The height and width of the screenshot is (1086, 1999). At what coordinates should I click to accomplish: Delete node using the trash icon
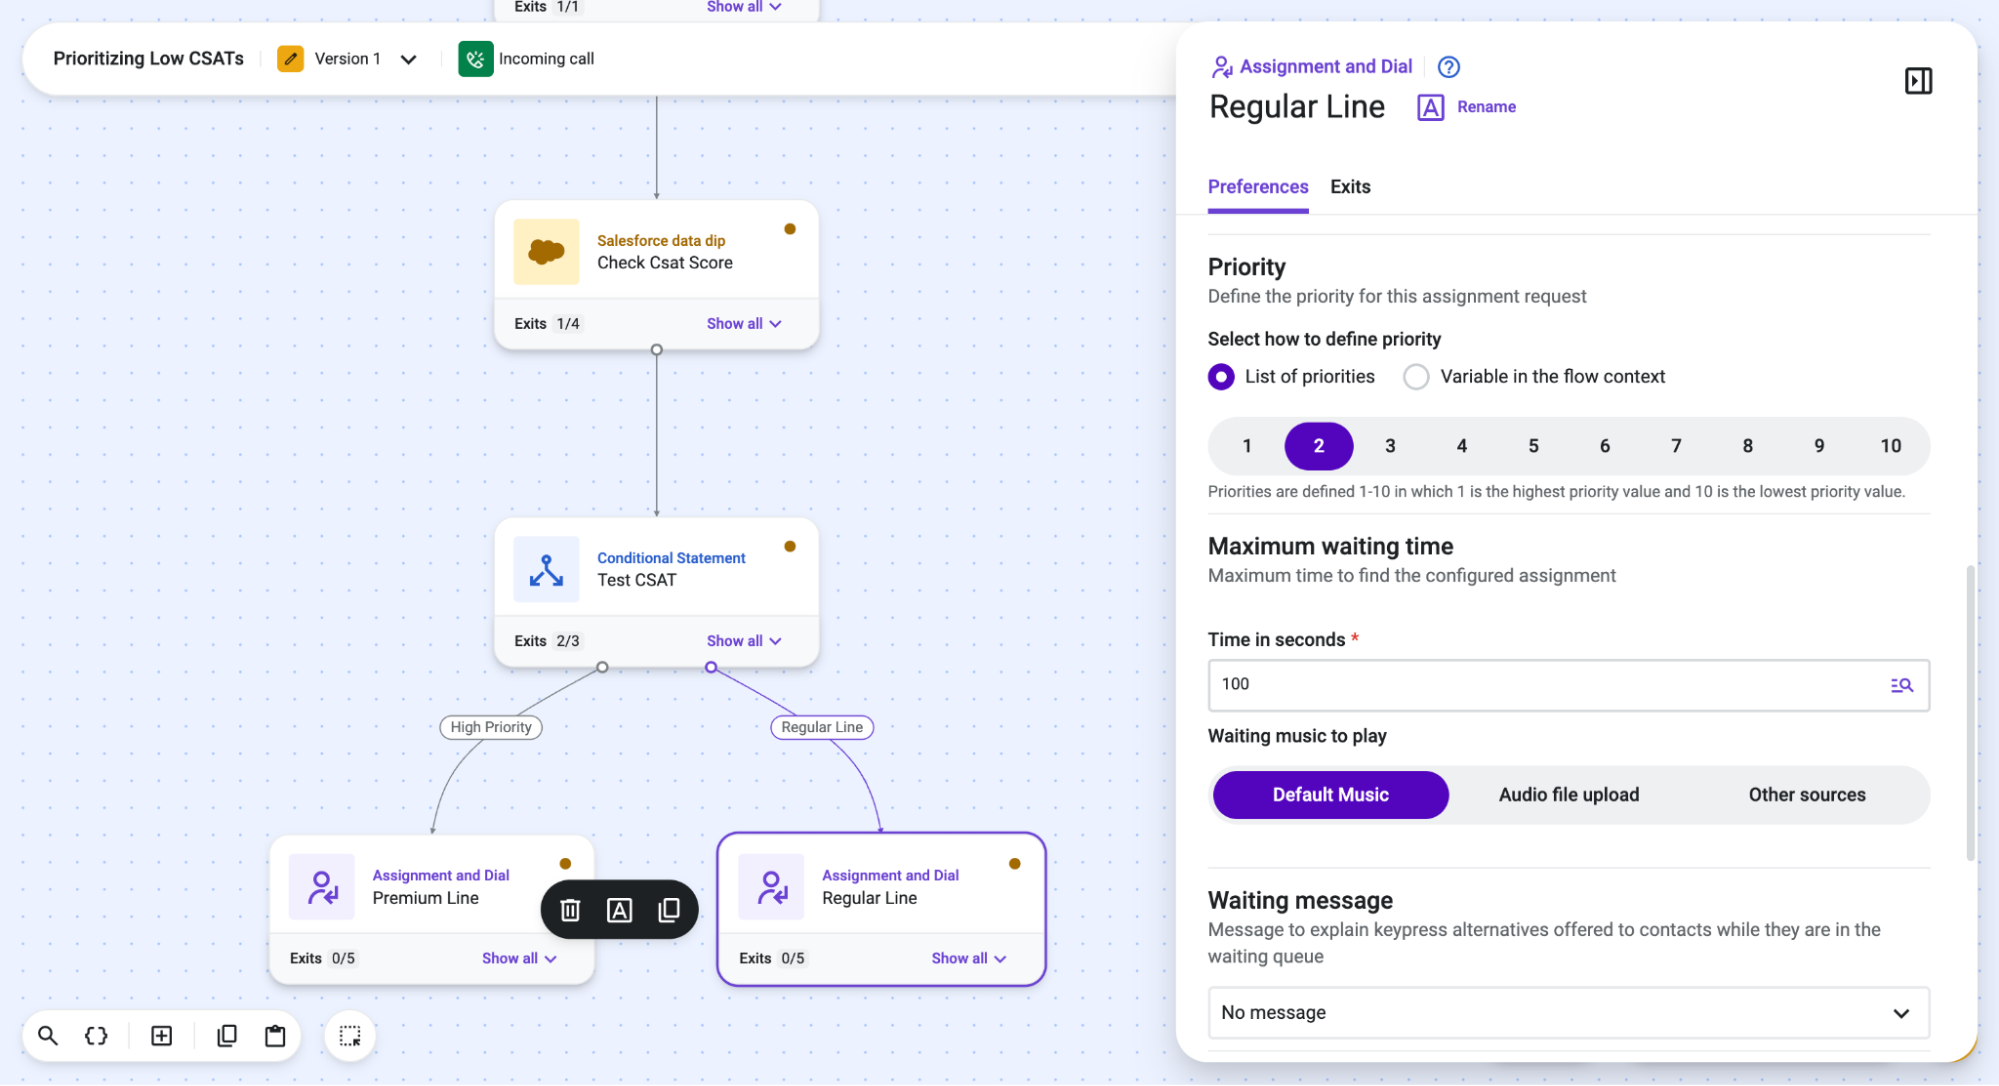(x=570, y=909)
